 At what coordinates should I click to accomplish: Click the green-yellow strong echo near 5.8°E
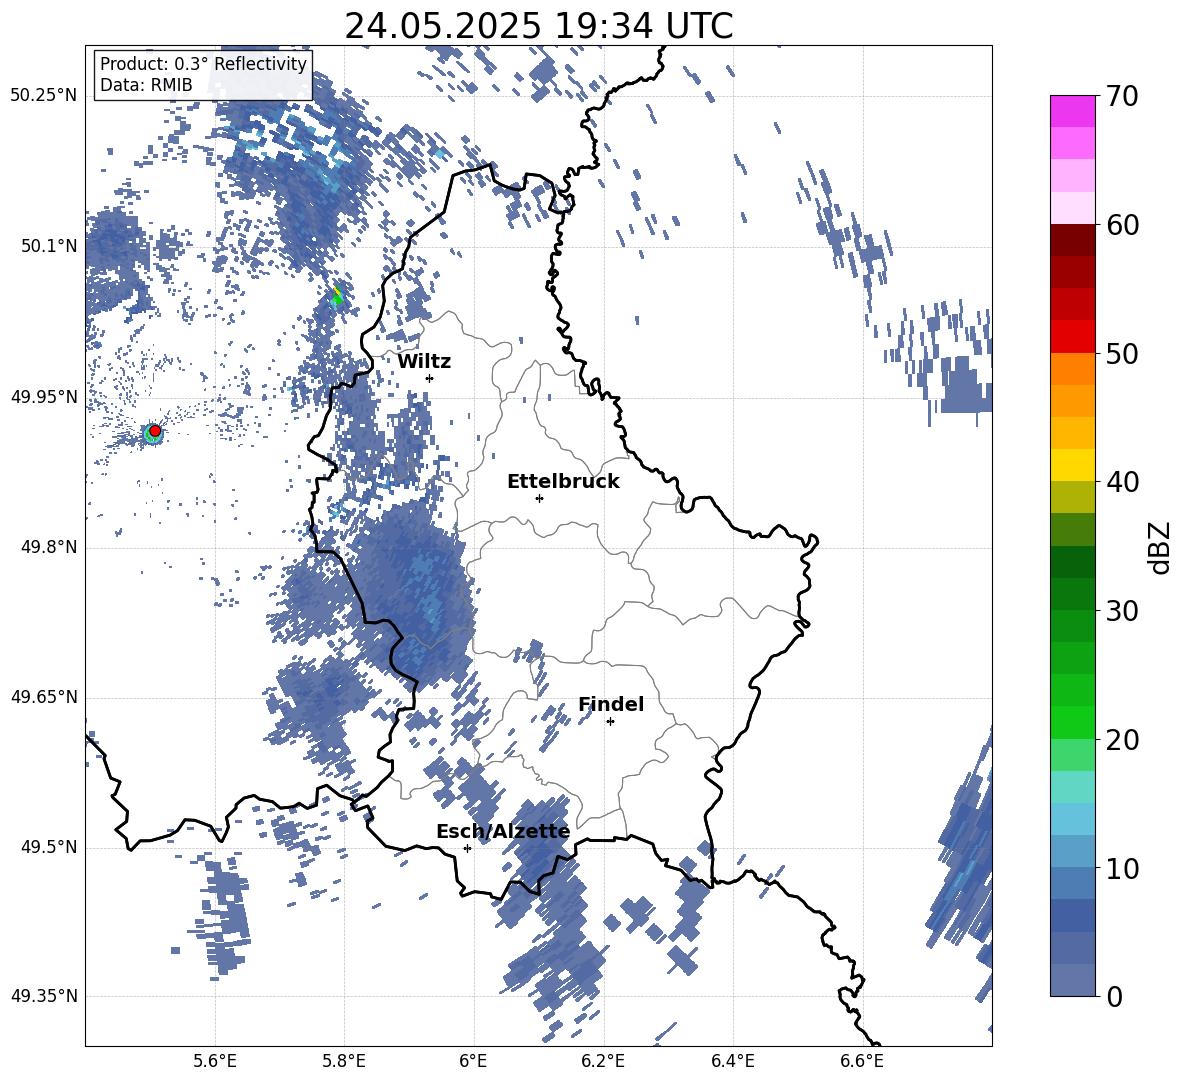coord(338,295)
